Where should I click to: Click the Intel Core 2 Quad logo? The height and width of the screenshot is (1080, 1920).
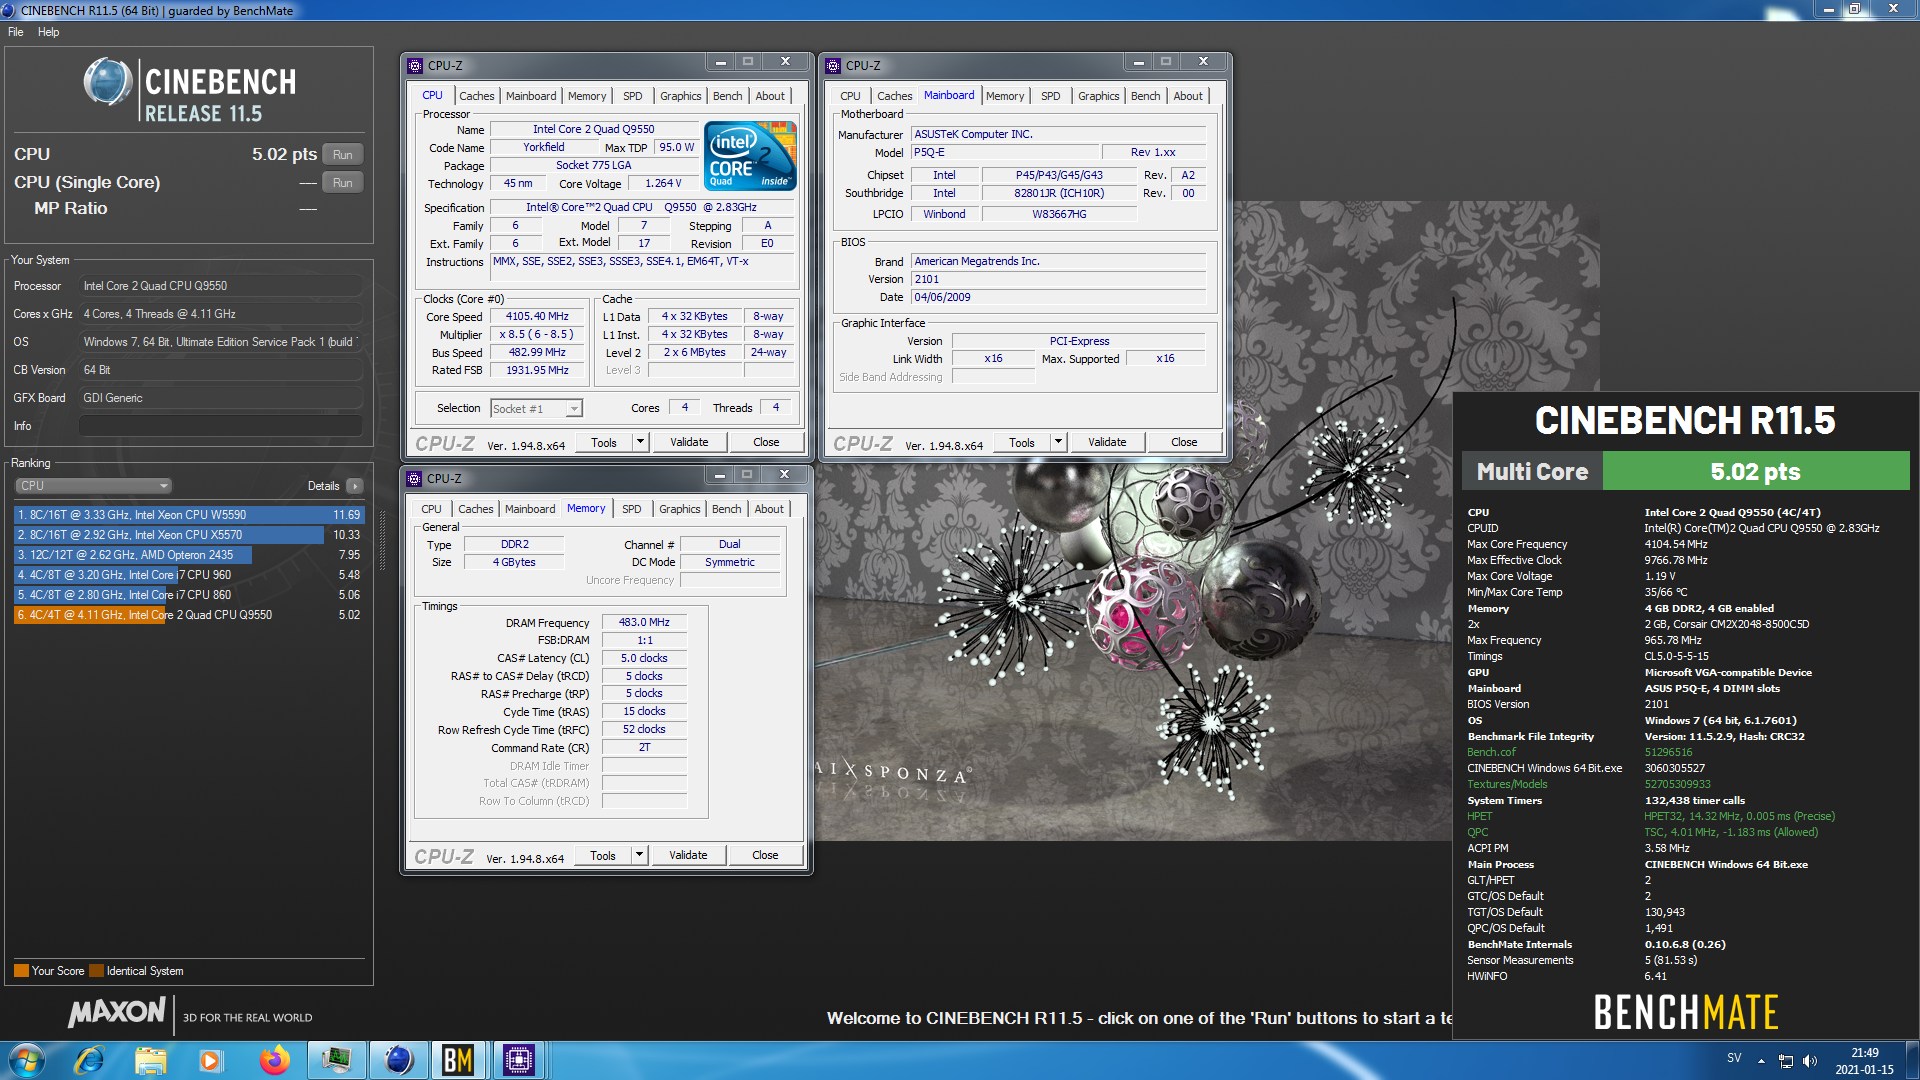coord(750,155)
